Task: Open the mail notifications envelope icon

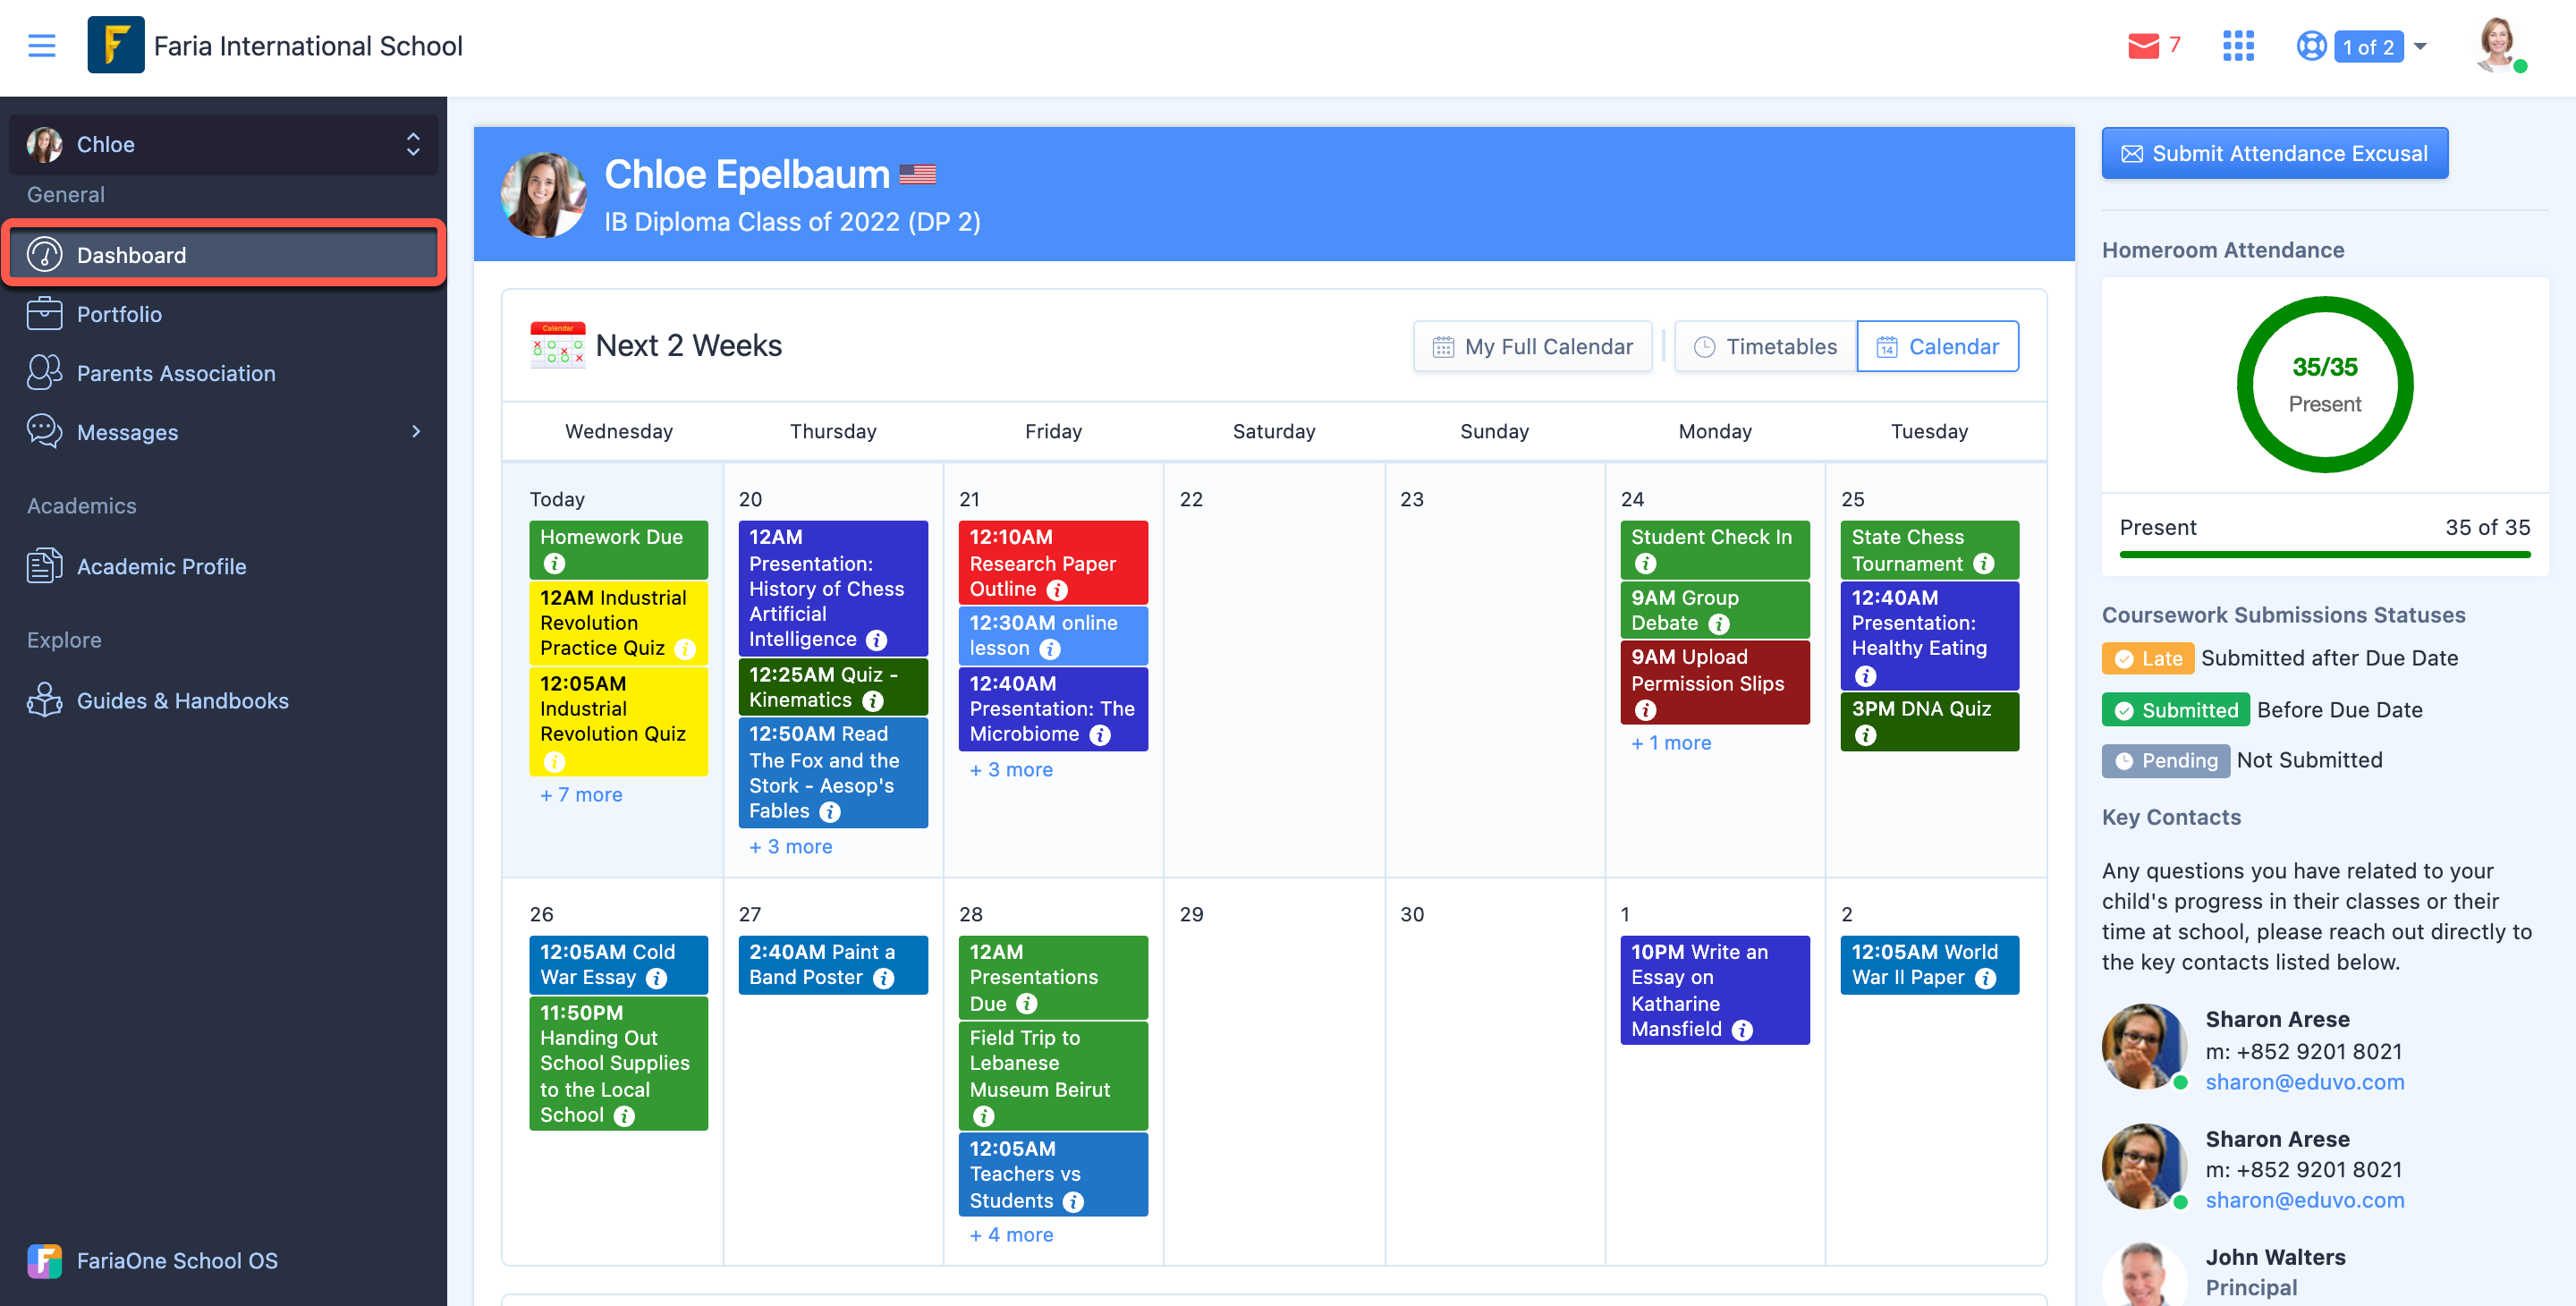Action: coord(2143,46)
